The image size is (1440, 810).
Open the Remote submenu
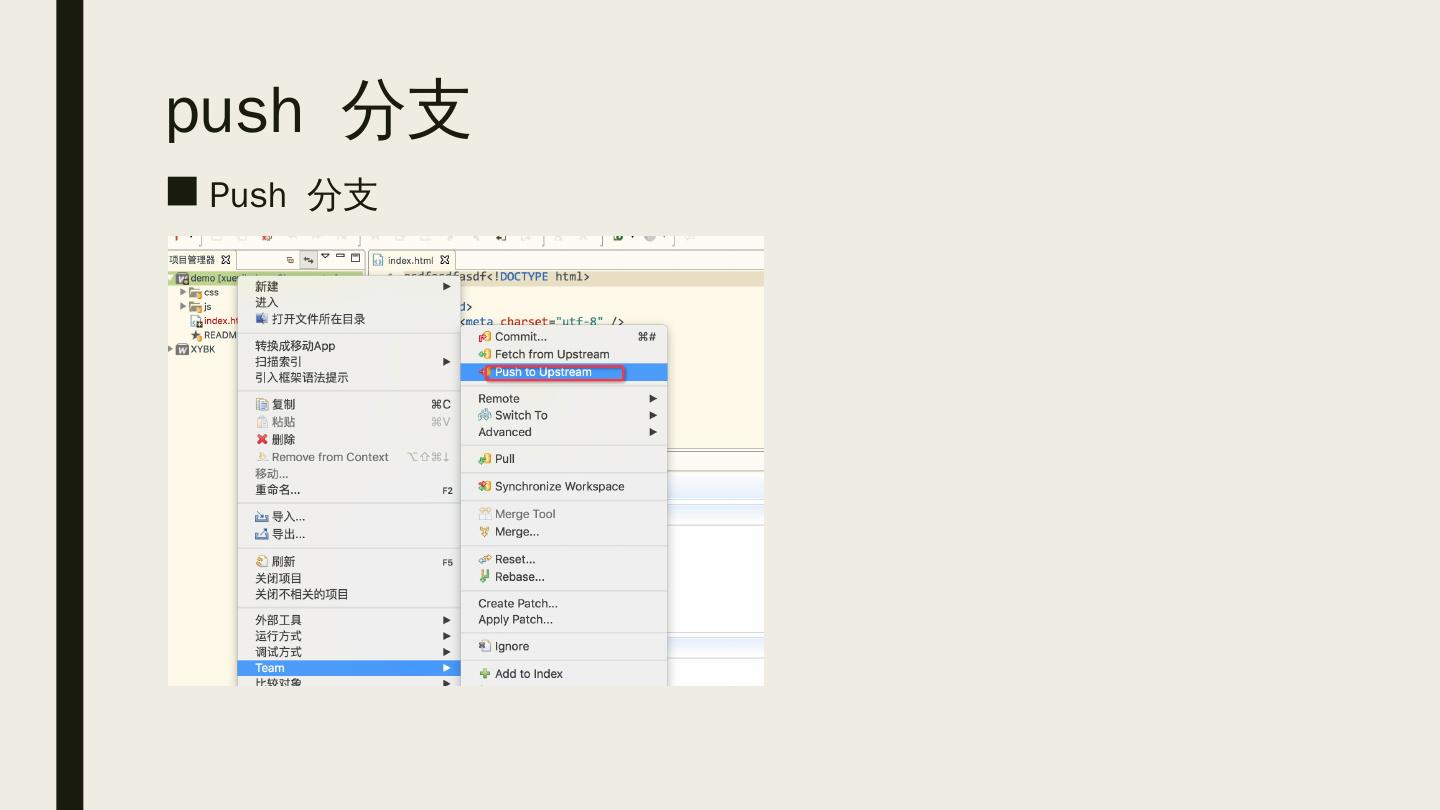(499, 398)
